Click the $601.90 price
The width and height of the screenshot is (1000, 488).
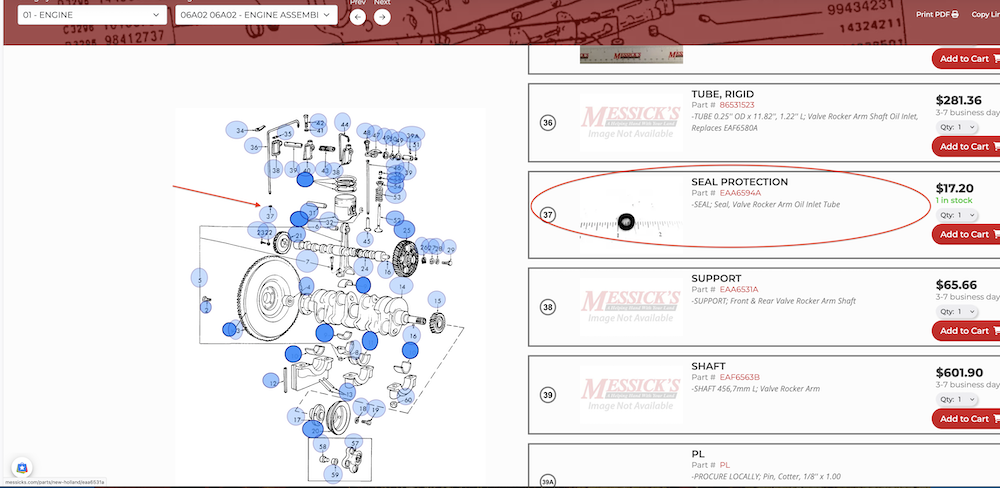959,373
